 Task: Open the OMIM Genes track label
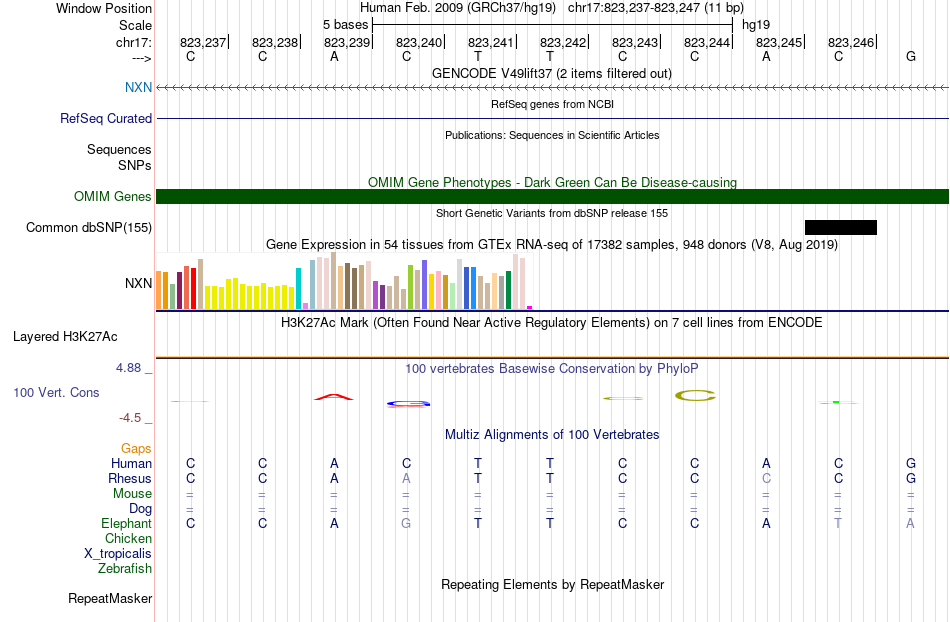[x=113, y=196]
